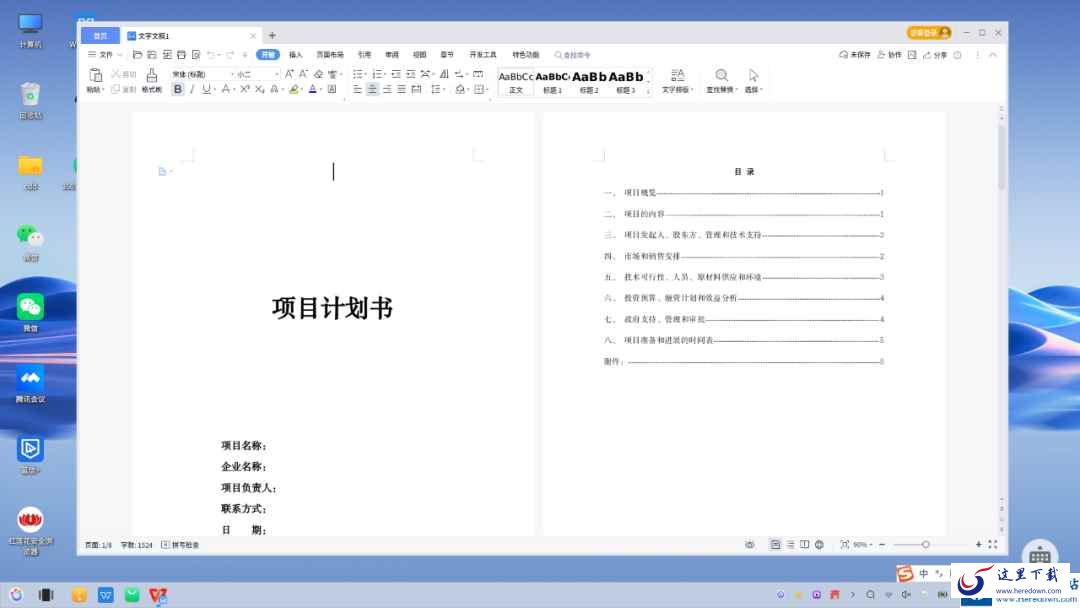This screenshot has width=1080, height=608.
Task: Click the numbered list icon
Action: [x=377, y=74]
